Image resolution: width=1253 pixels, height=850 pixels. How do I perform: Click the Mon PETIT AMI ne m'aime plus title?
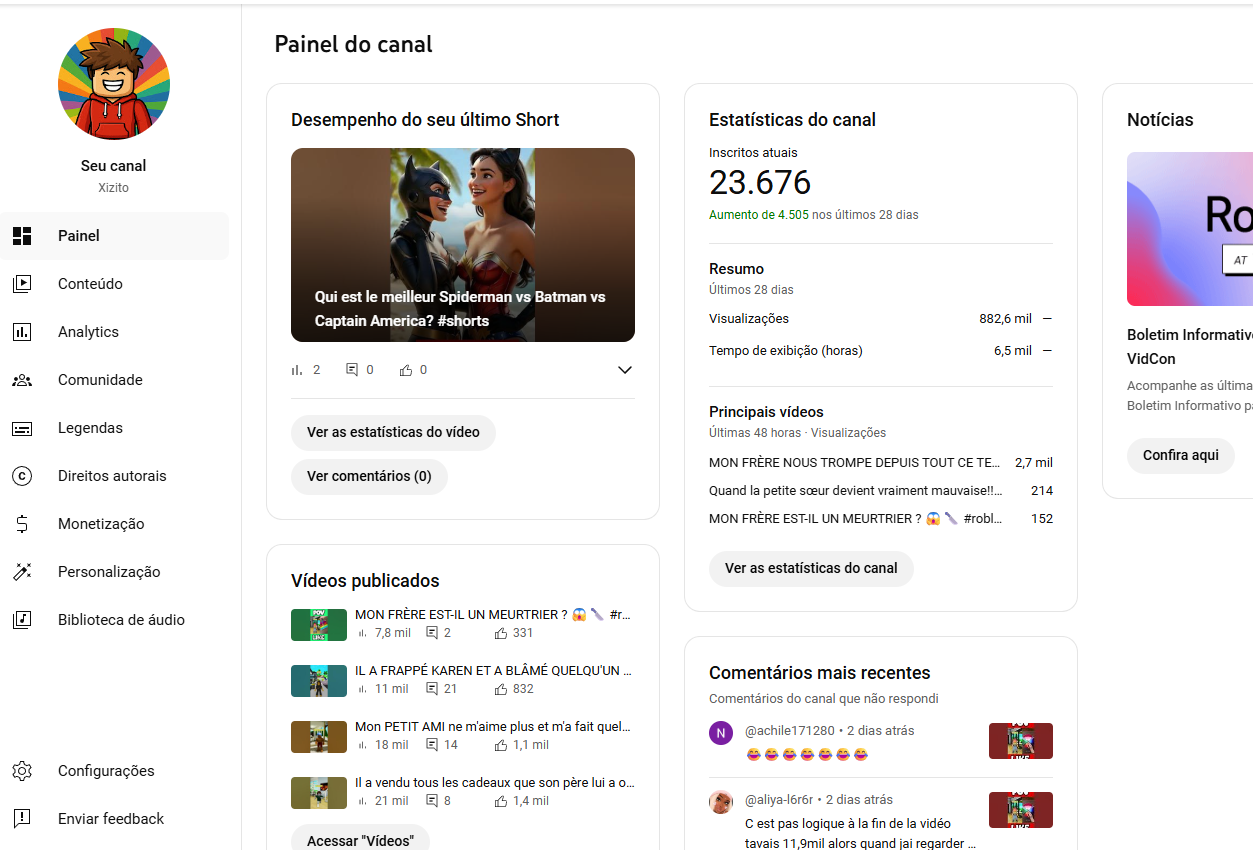point(493,727)
